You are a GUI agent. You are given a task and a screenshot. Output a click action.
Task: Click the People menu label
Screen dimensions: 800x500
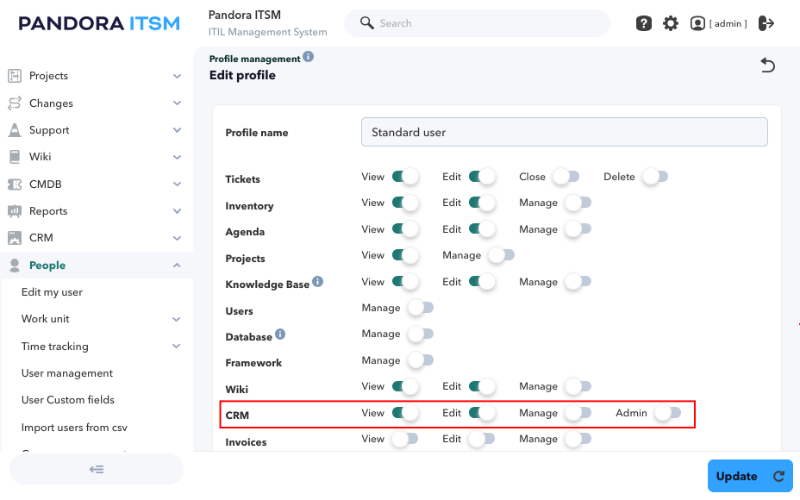47,265
